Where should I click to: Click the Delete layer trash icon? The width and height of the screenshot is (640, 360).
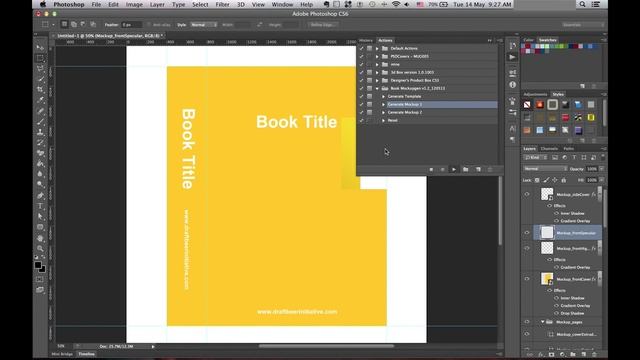pos(594,354)
